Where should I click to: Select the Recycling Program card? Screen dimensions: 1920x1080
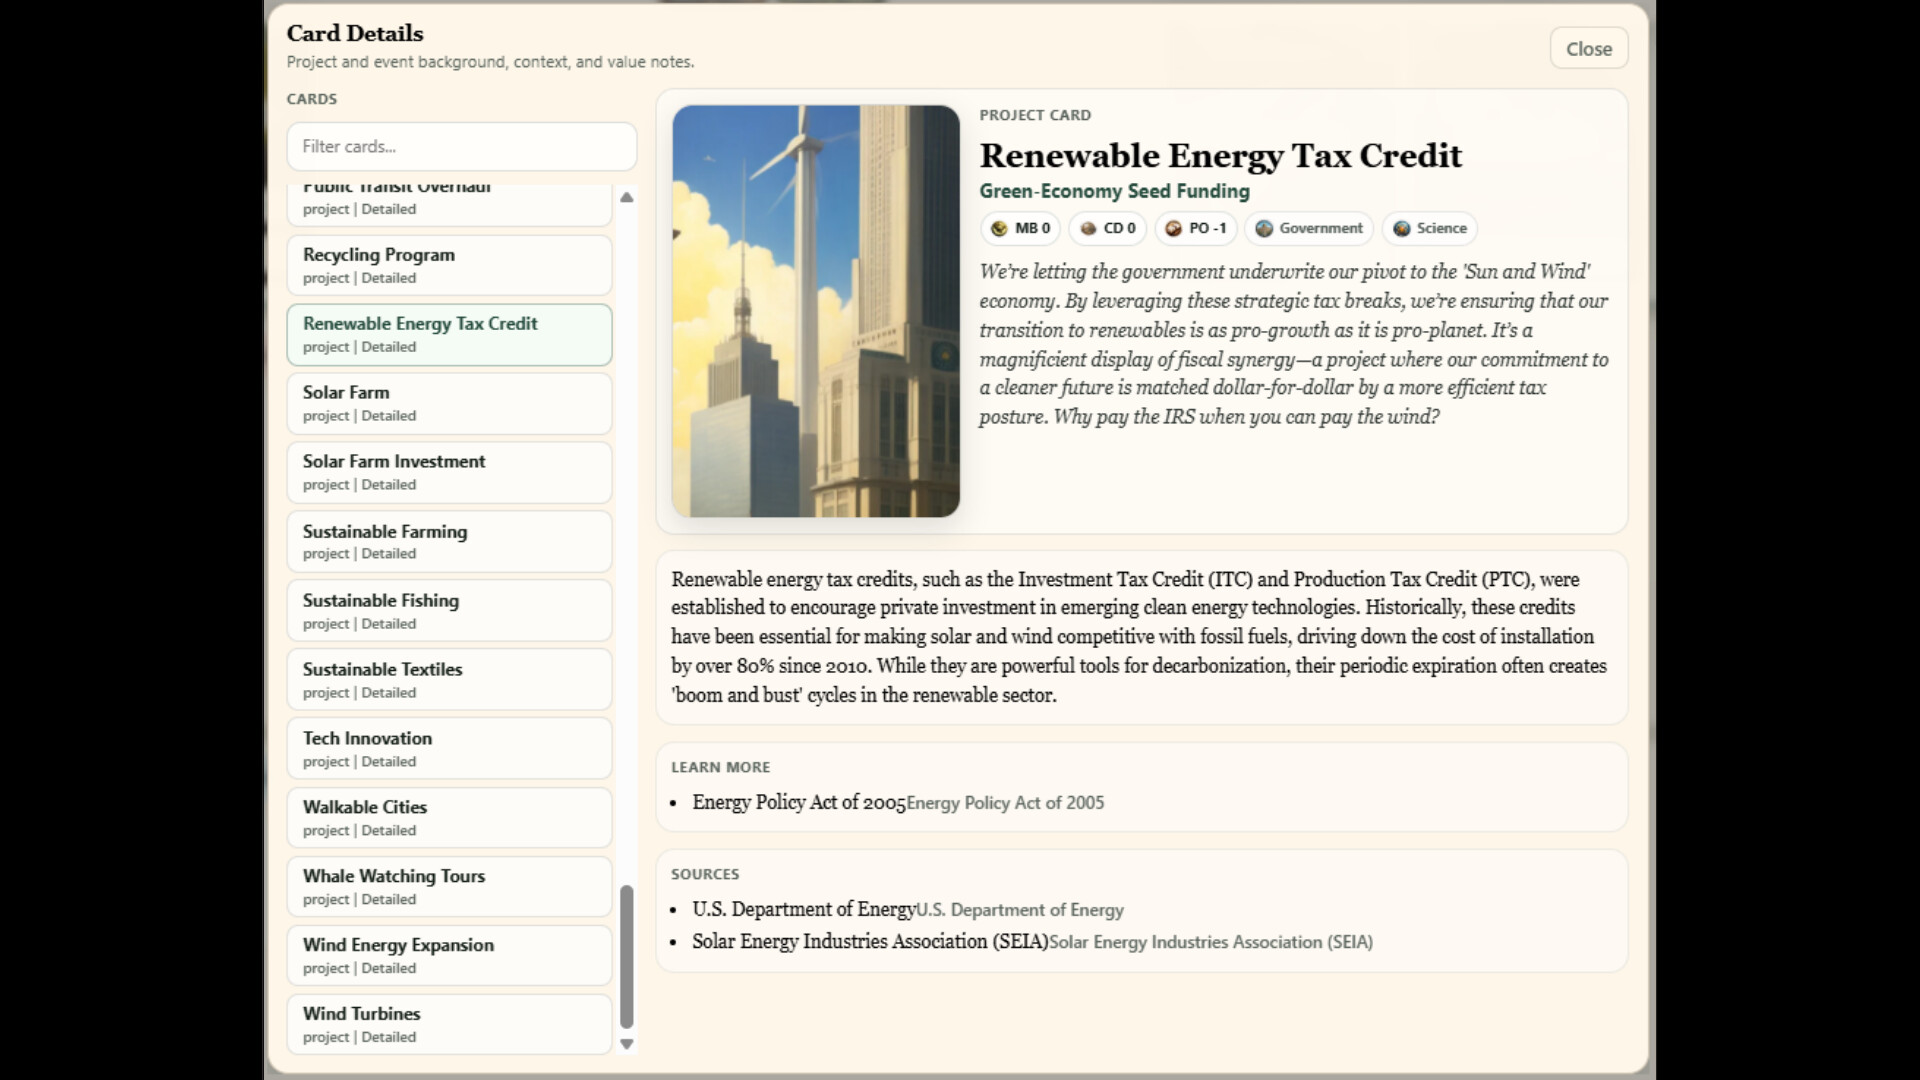[x=449, y=265]
